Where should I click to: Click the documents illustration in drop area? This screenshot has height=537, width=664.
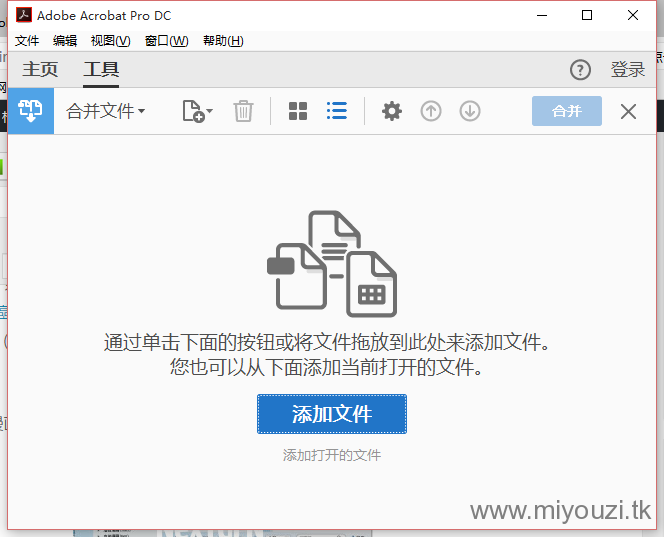(332, 263)
